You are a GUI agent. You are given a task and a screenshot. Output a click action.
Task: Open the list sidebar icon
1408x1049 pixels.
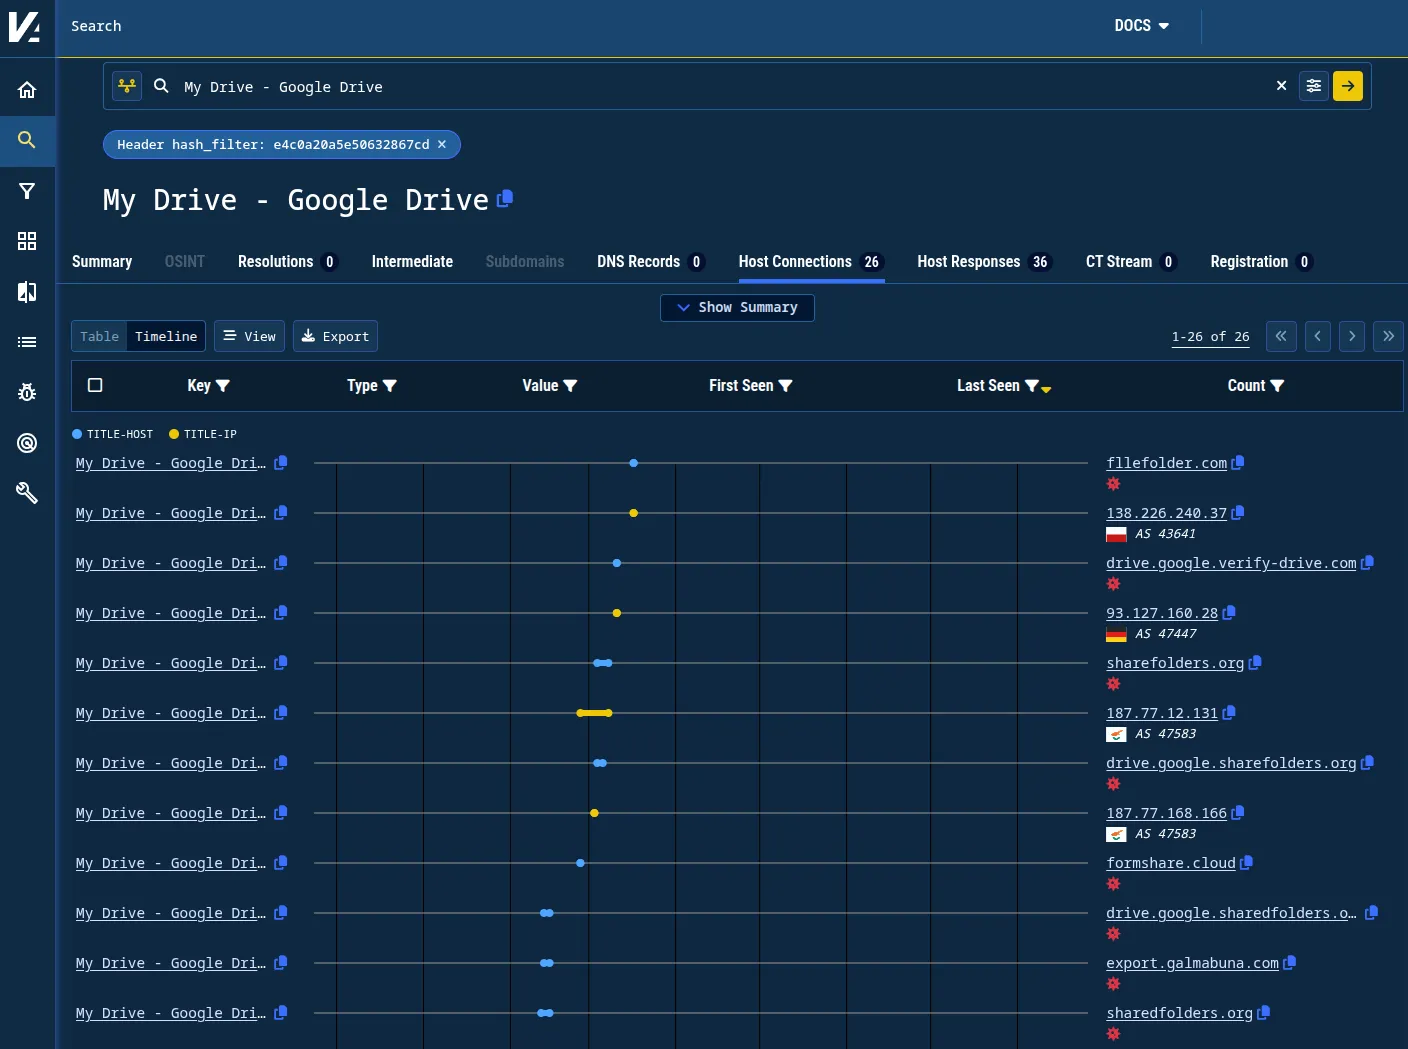pos(27,342)
